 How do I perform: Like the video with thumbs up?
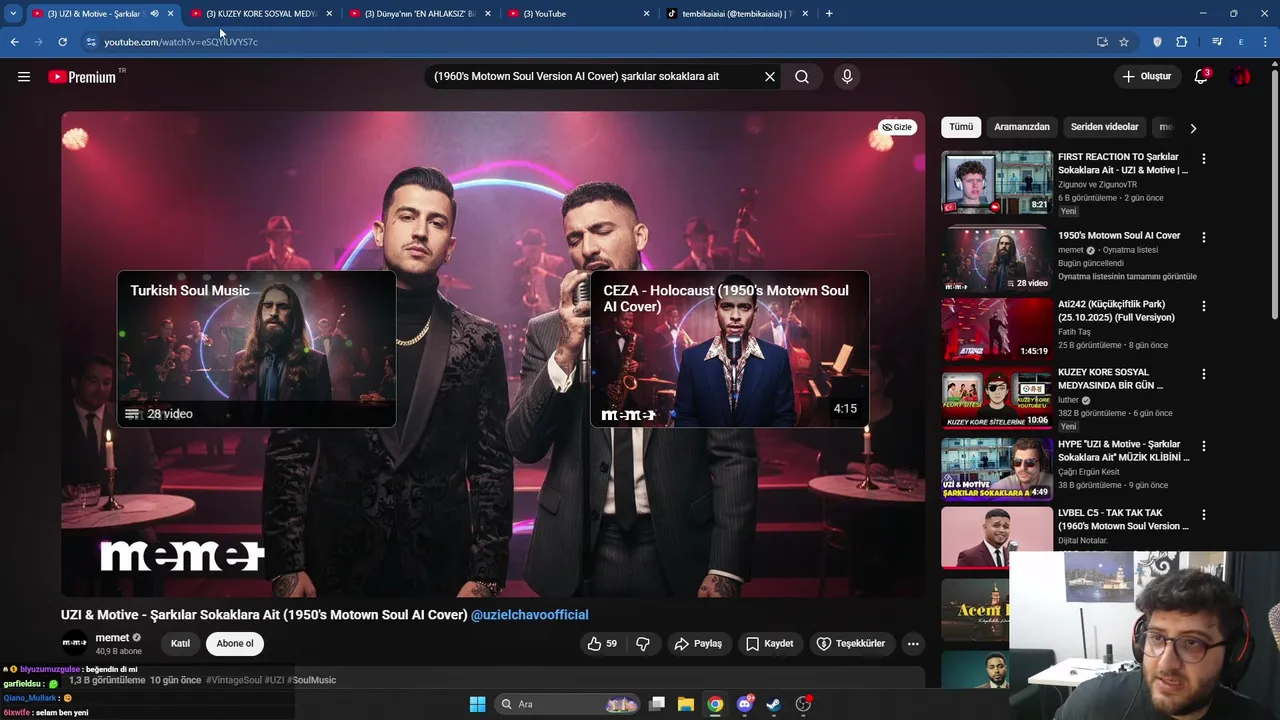click(x=603, y=643)
